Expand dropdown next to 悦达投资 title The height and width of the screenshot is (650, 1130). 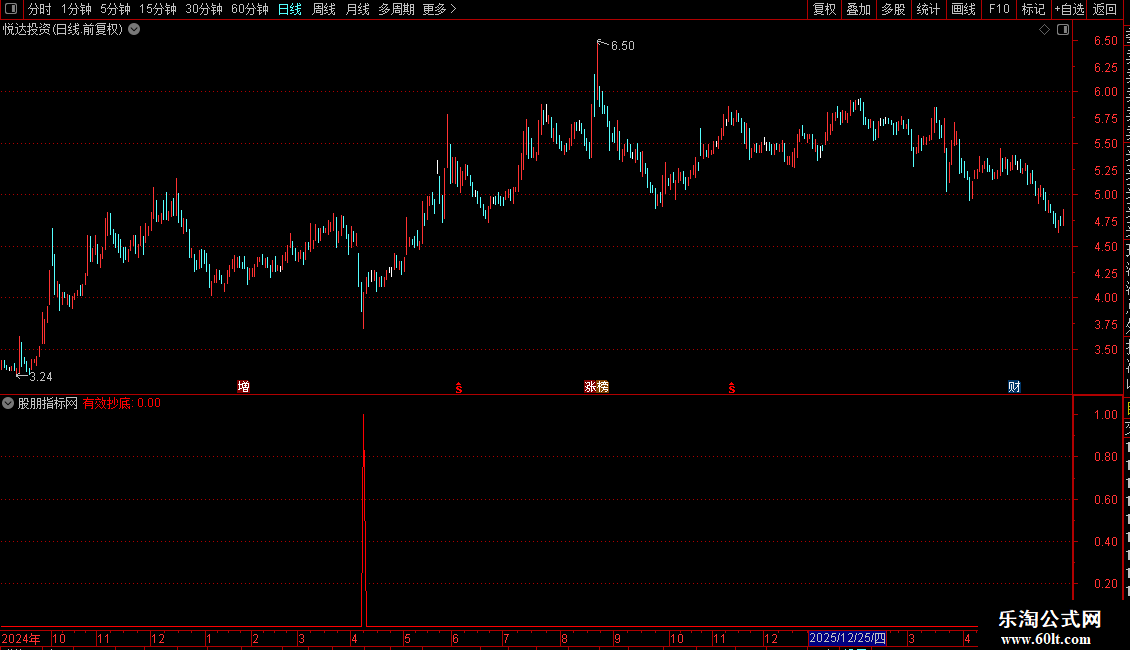click(134, 30)
